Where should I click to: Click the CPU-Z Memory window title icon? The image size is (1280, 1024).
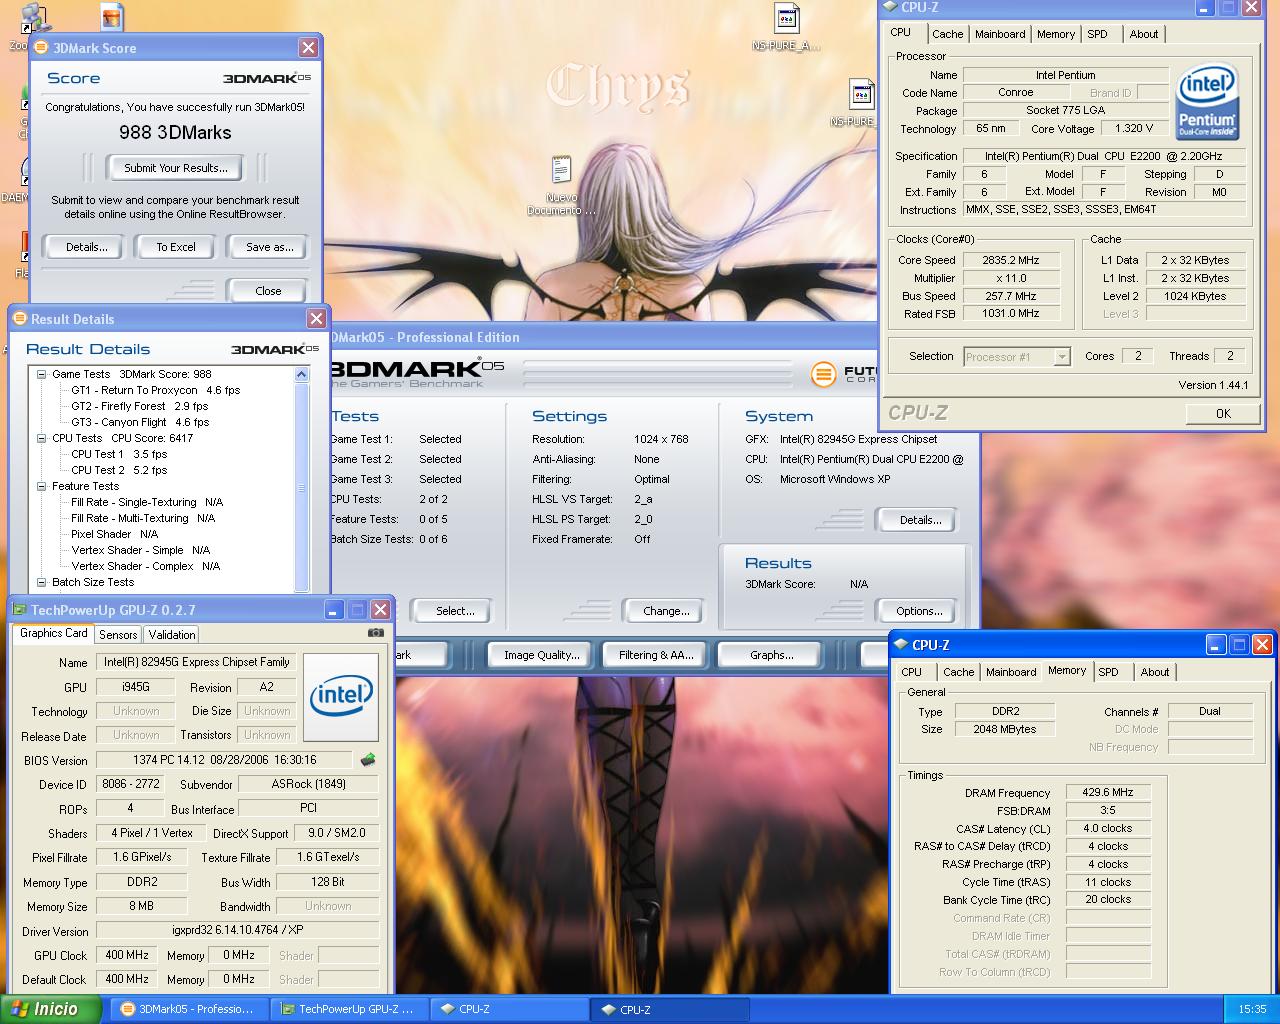pyautogui.click(x=901, y=645)
